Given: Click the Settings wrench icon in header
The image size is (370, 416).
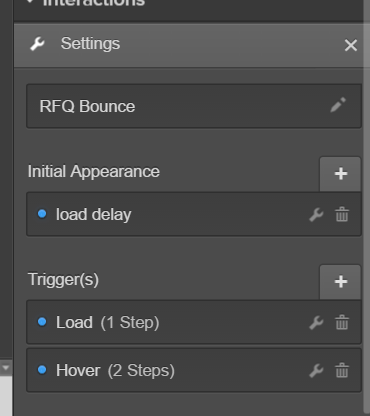Looking at the screenshot, I should pos(37,44).
